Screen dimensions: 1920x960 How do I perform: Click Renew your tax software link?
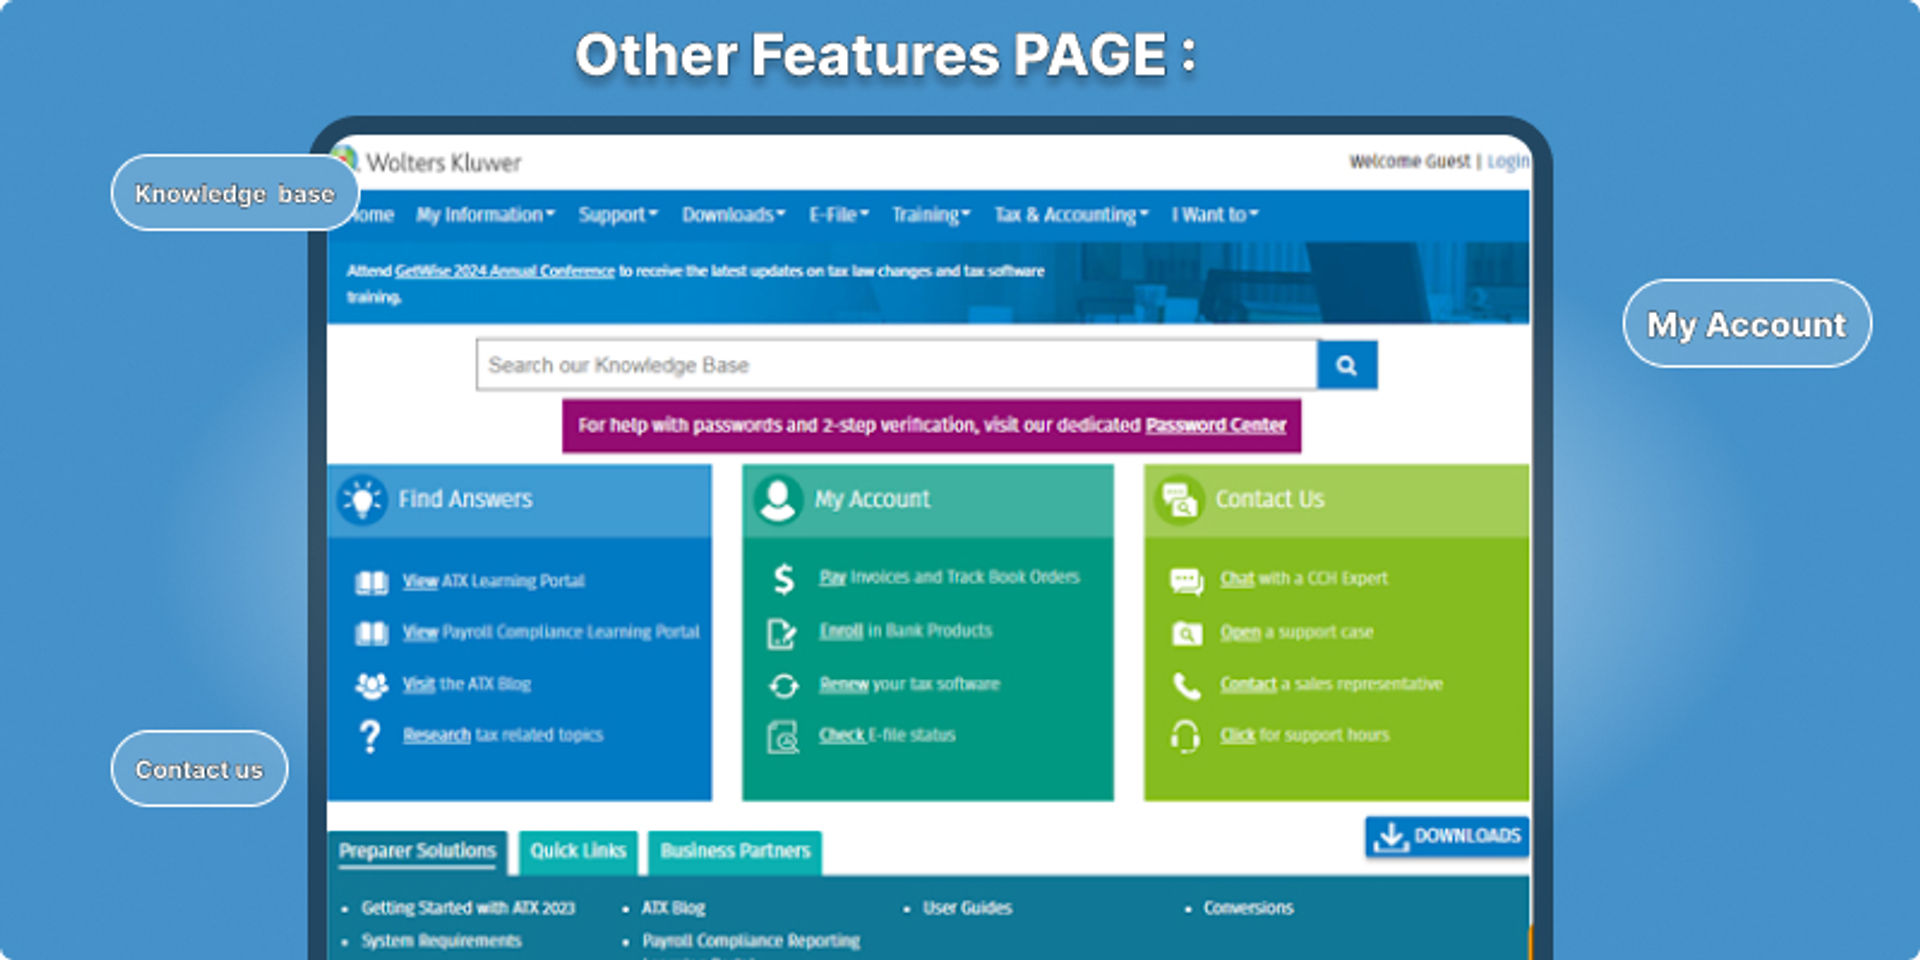pyautogui.click(x=909, y=685)
